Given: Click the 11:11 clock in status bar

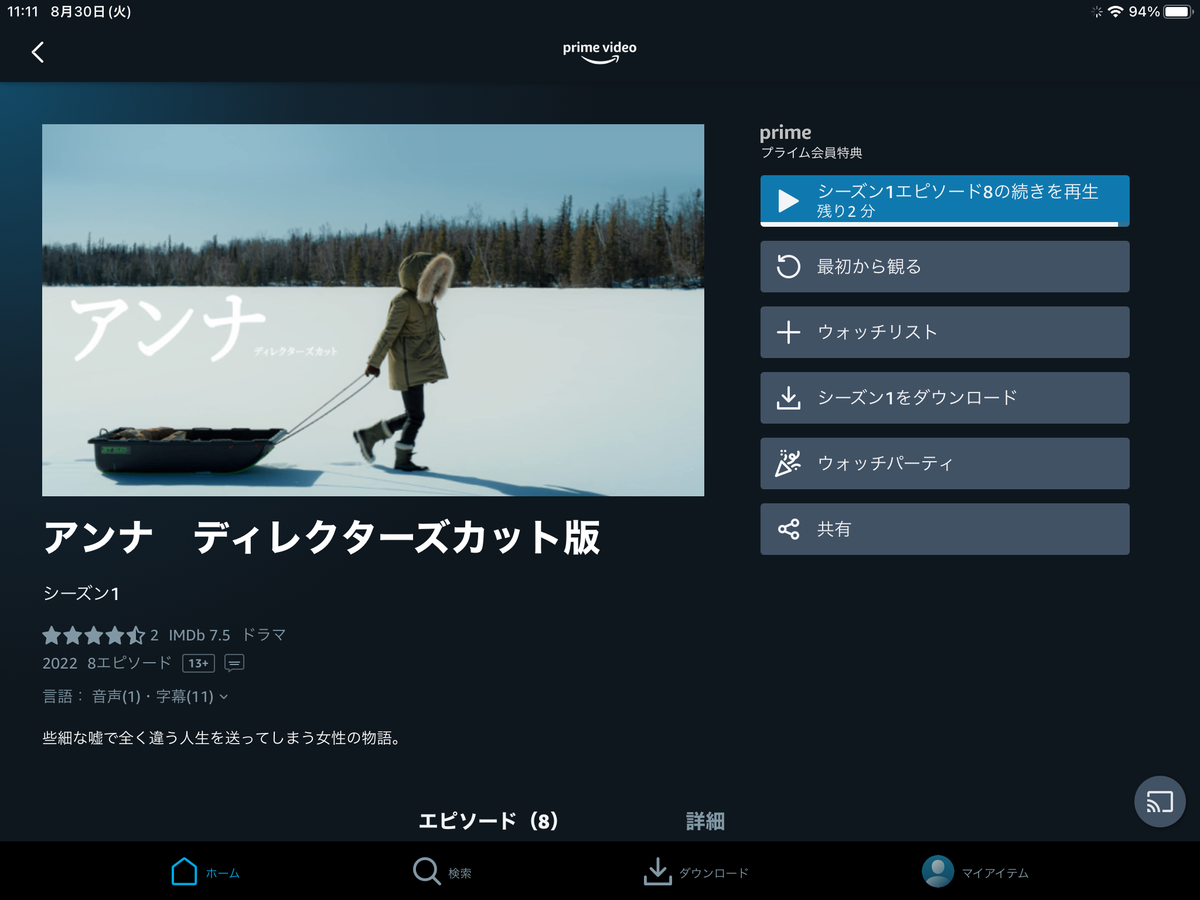Looking at the screenshot, I should pyautogui.click(x=25, y=12).
